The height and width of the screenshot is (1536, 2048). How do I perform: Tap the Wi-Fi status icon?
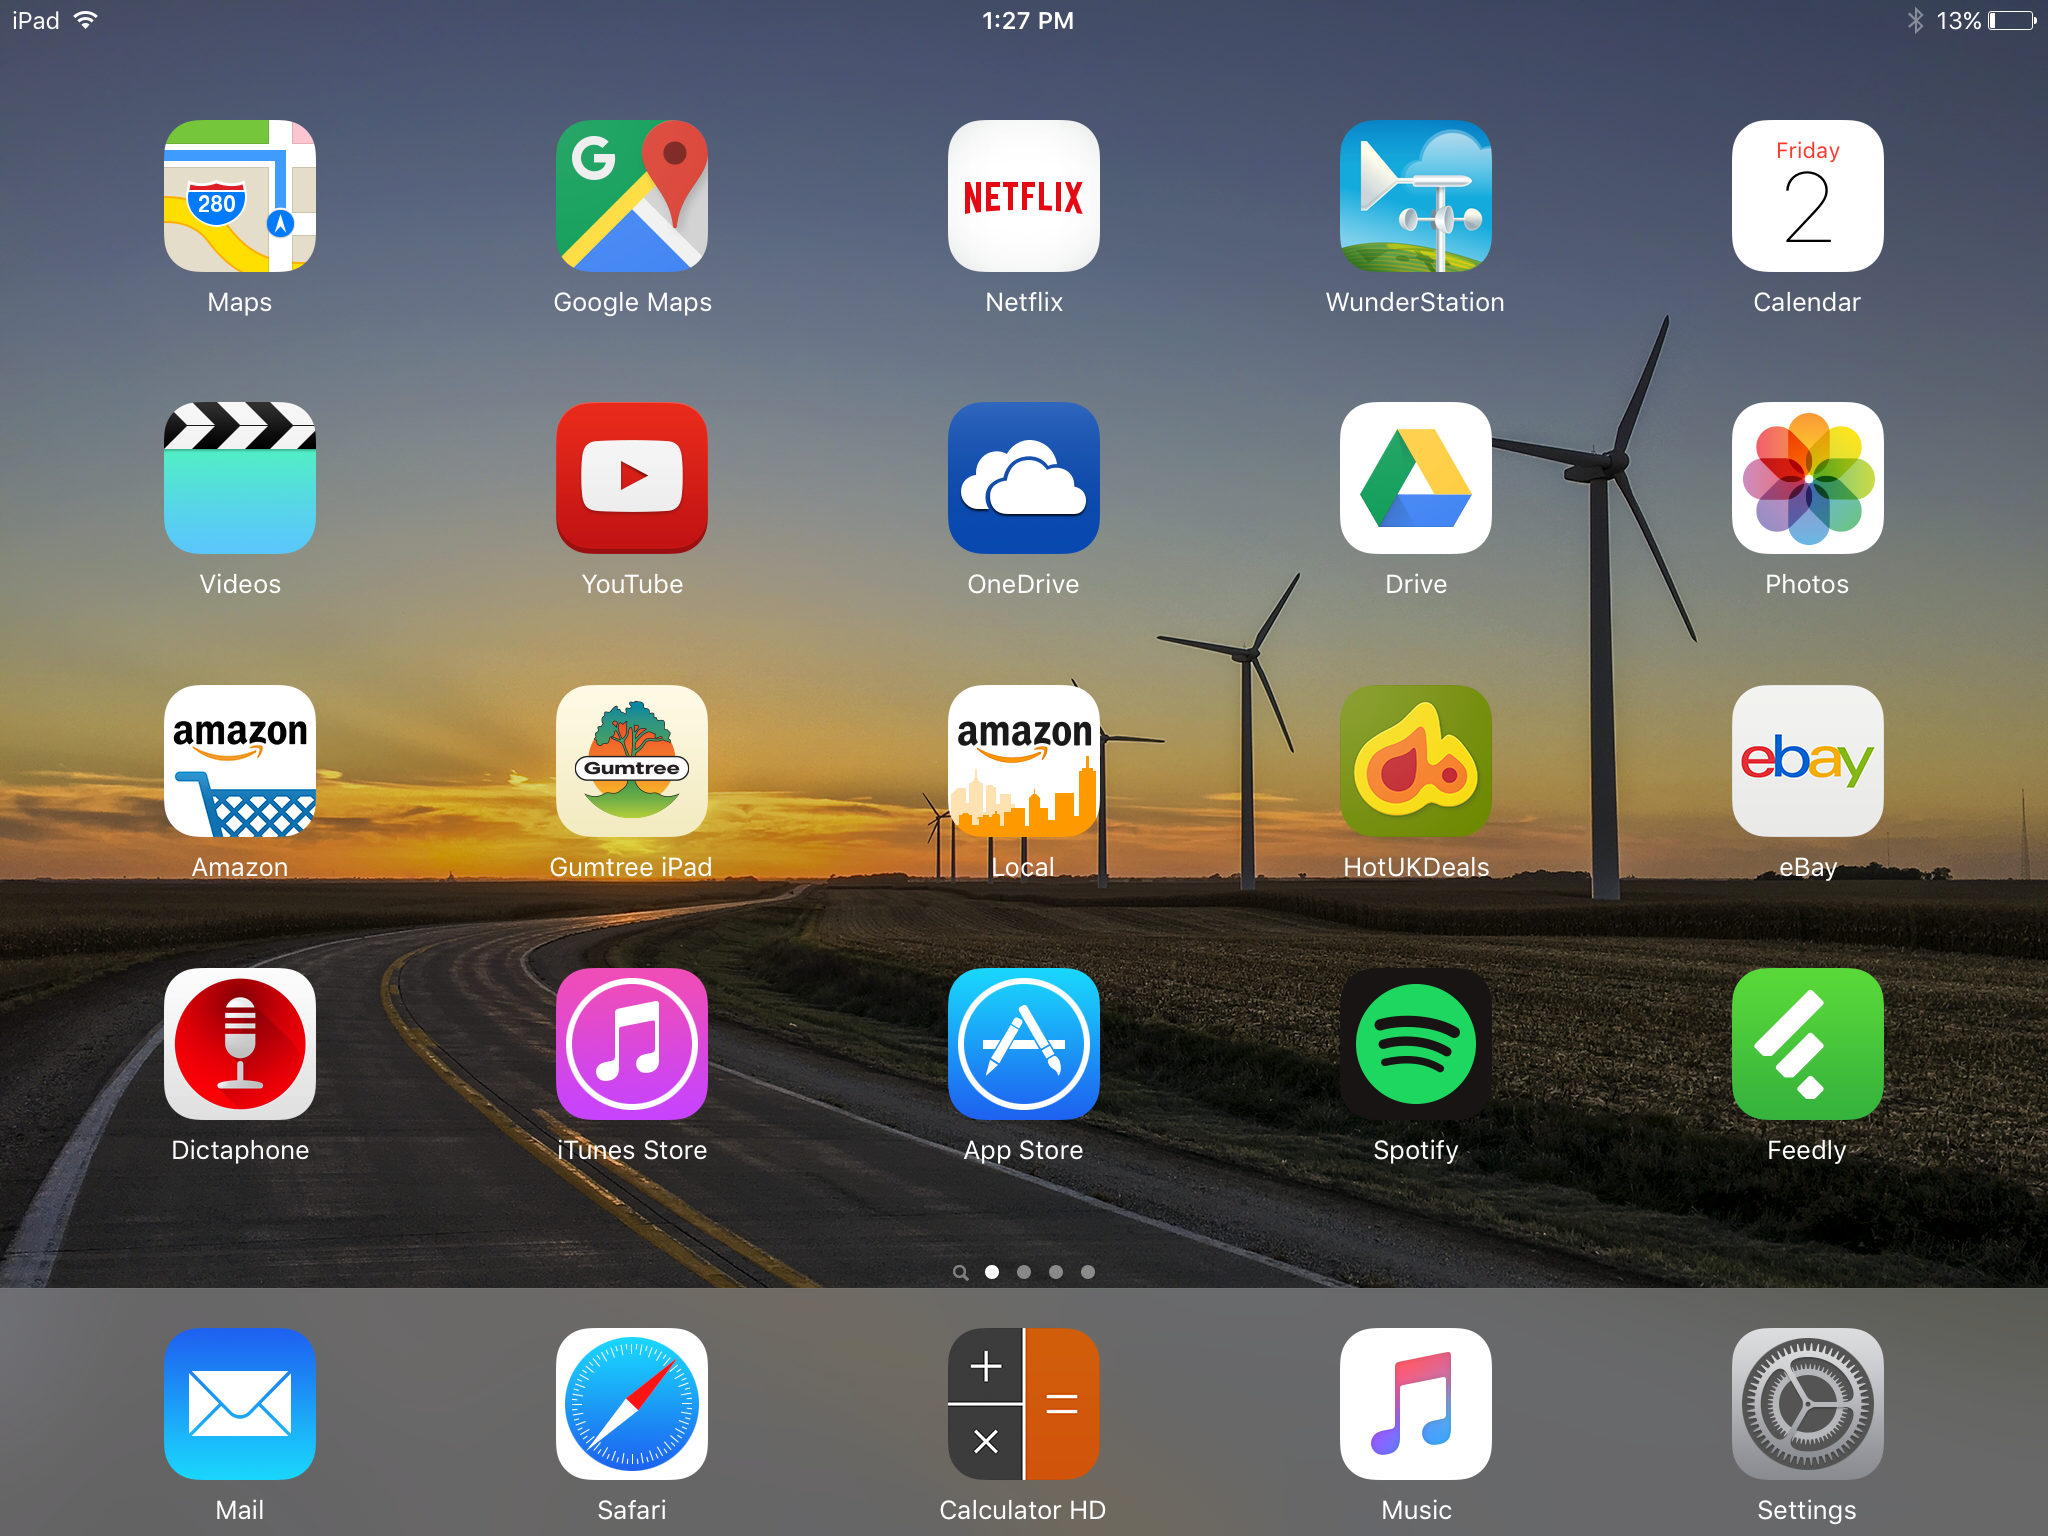86,20
